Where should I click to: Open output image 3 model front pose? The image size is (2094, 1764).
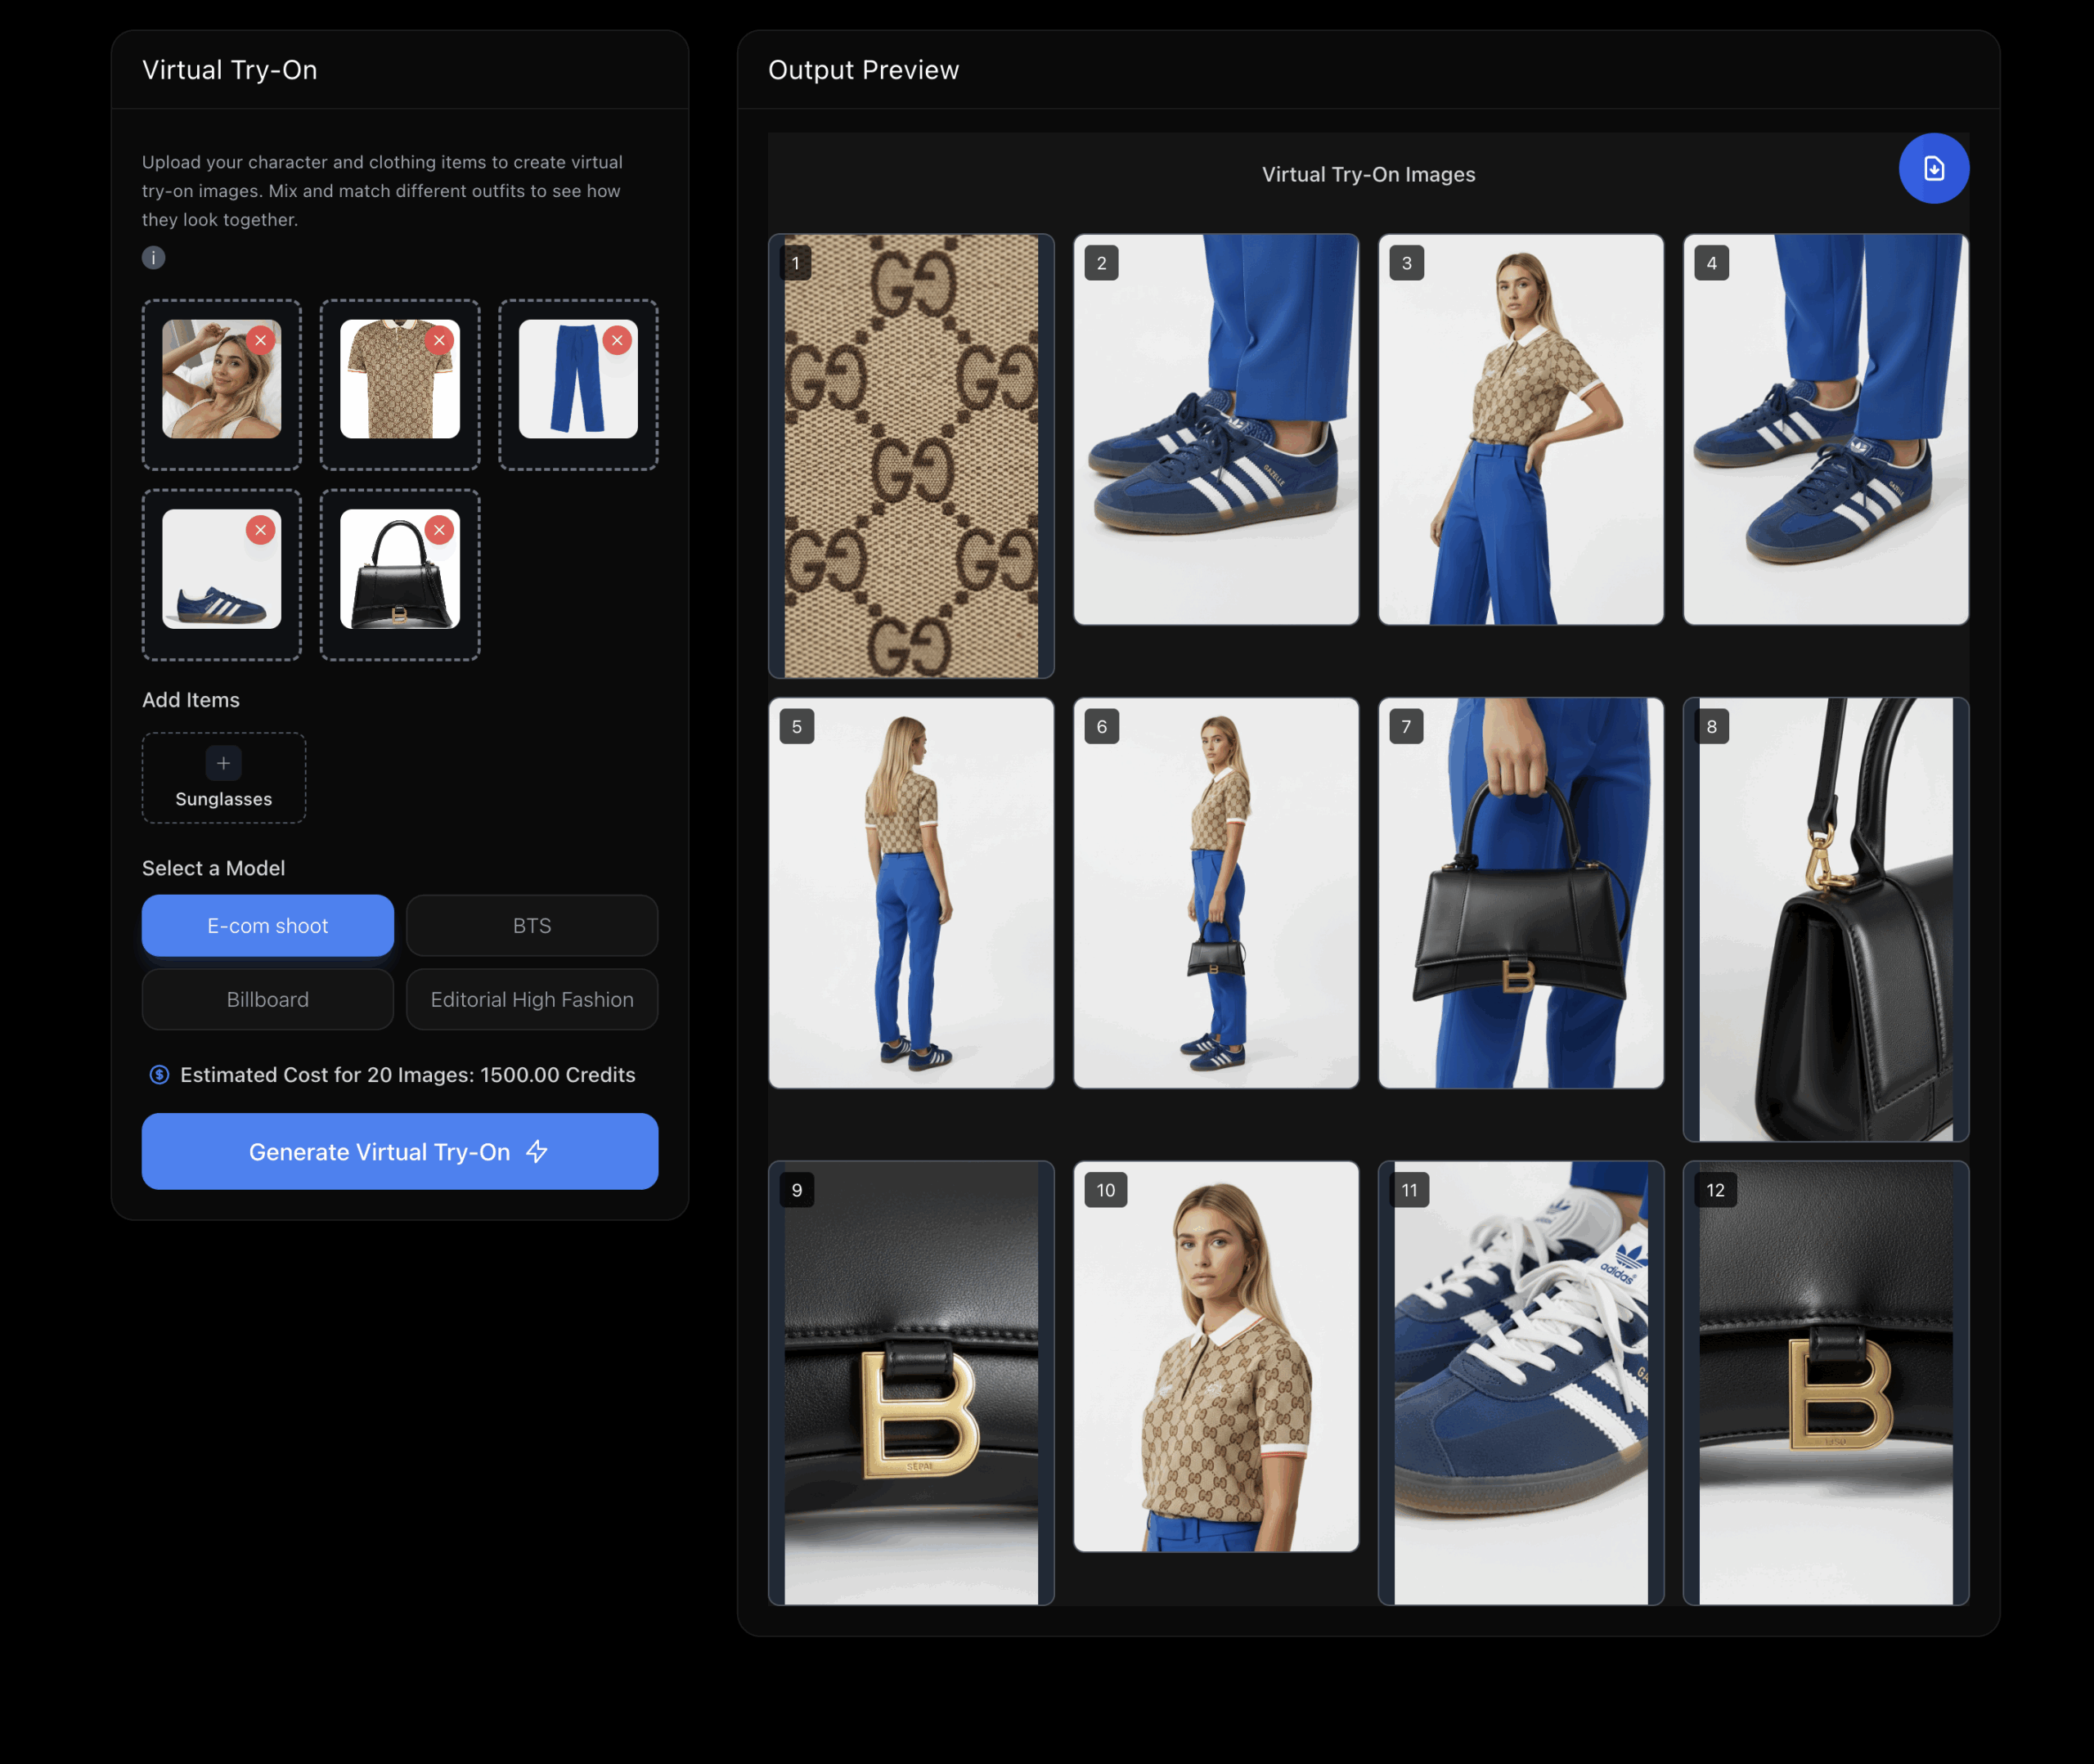coord(1521,430)
